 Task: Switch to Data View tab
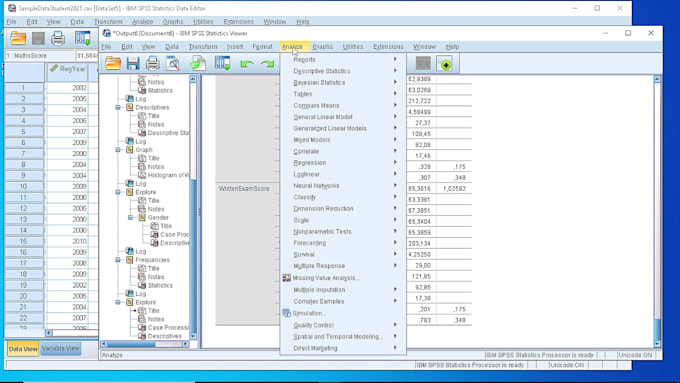(x=23, y=349)
